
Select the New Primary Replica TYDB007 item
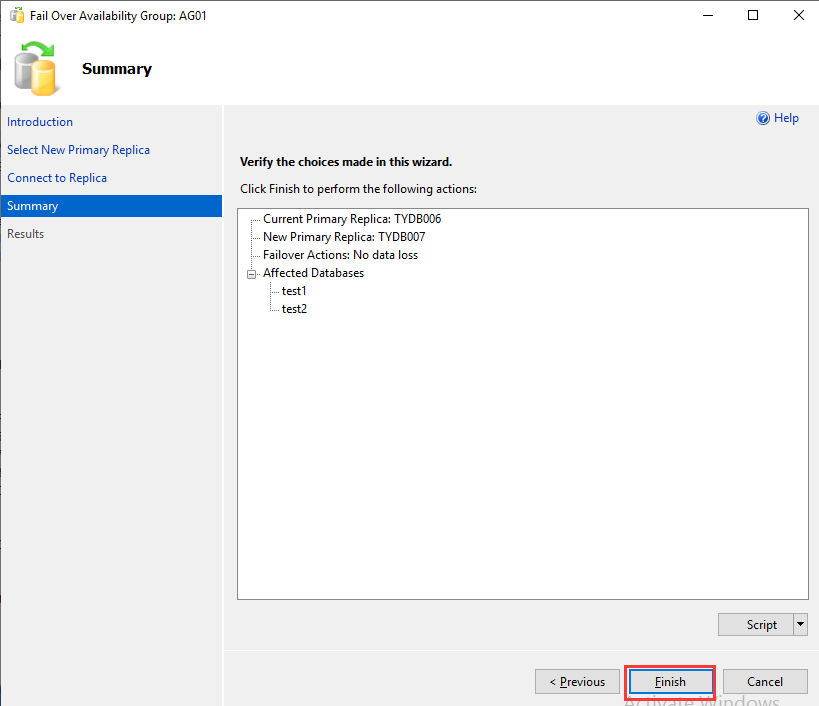click(344, 237)
